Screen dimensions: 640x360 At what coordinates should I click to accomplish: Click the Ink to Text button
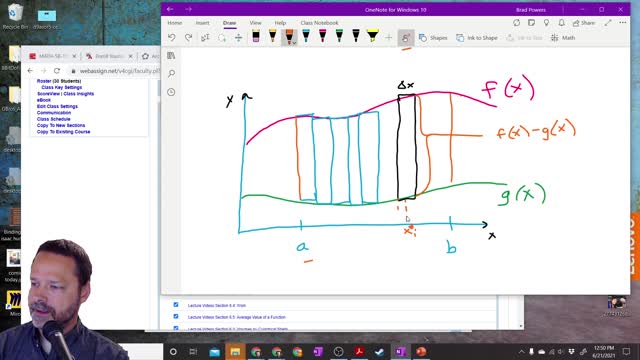[x=524, y=38]
